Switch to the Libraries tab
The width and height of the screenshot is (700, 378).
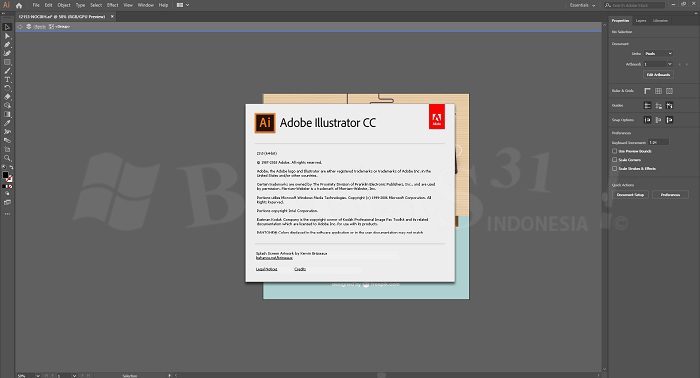660,21
